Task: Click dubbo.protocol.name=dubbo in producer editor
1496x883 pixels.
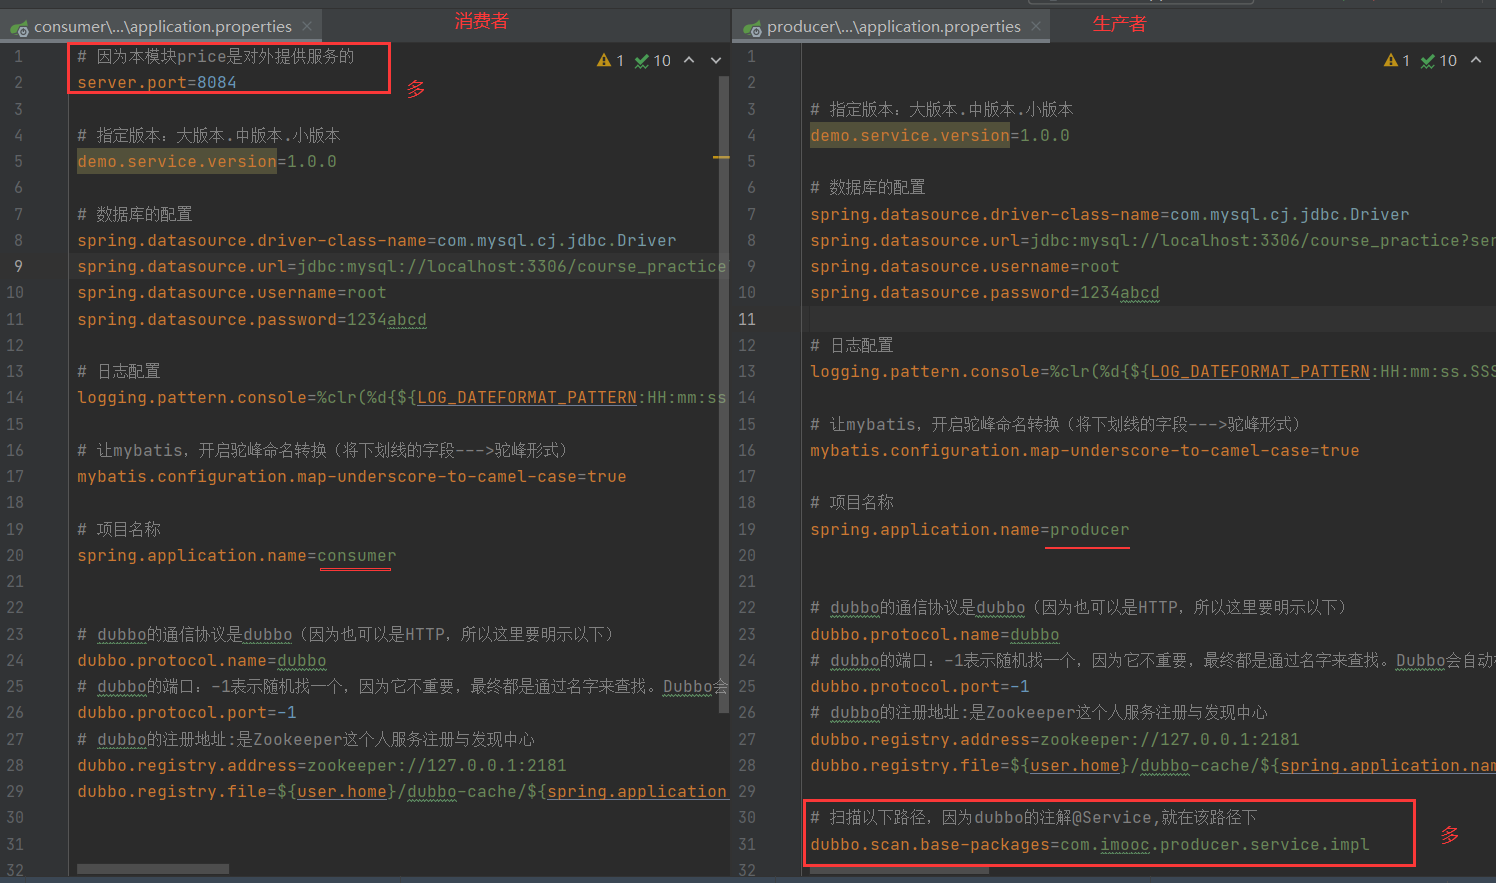Action: tap(935, 635)
